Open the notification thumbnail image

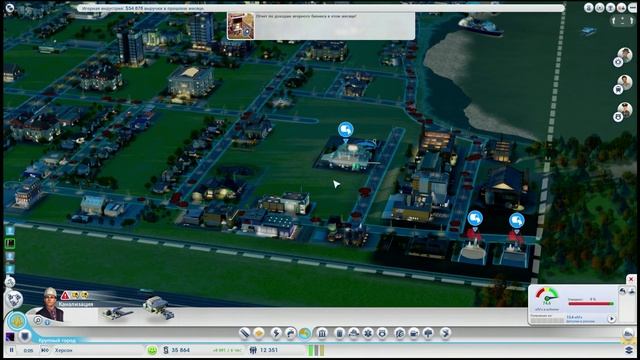point(241,26)
